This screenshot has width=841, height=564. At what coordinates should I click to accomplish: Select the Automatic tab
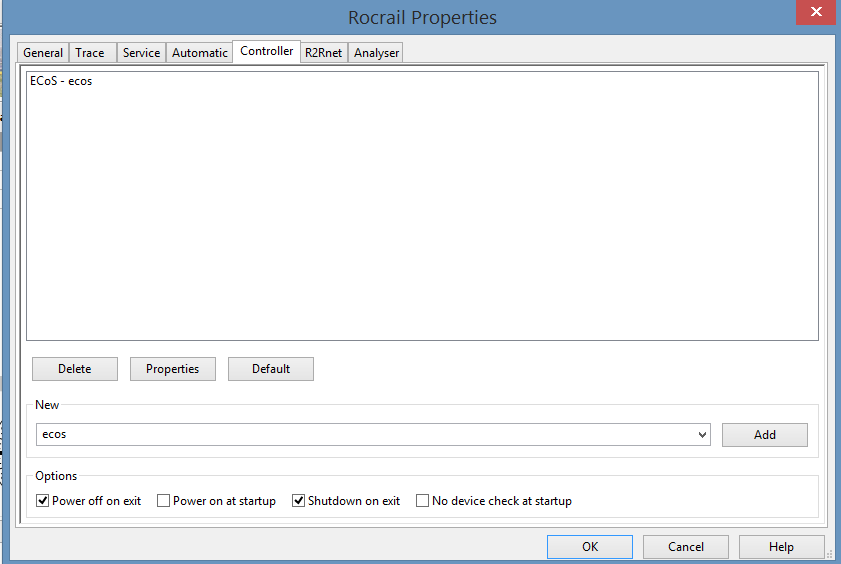pos(200,53)
